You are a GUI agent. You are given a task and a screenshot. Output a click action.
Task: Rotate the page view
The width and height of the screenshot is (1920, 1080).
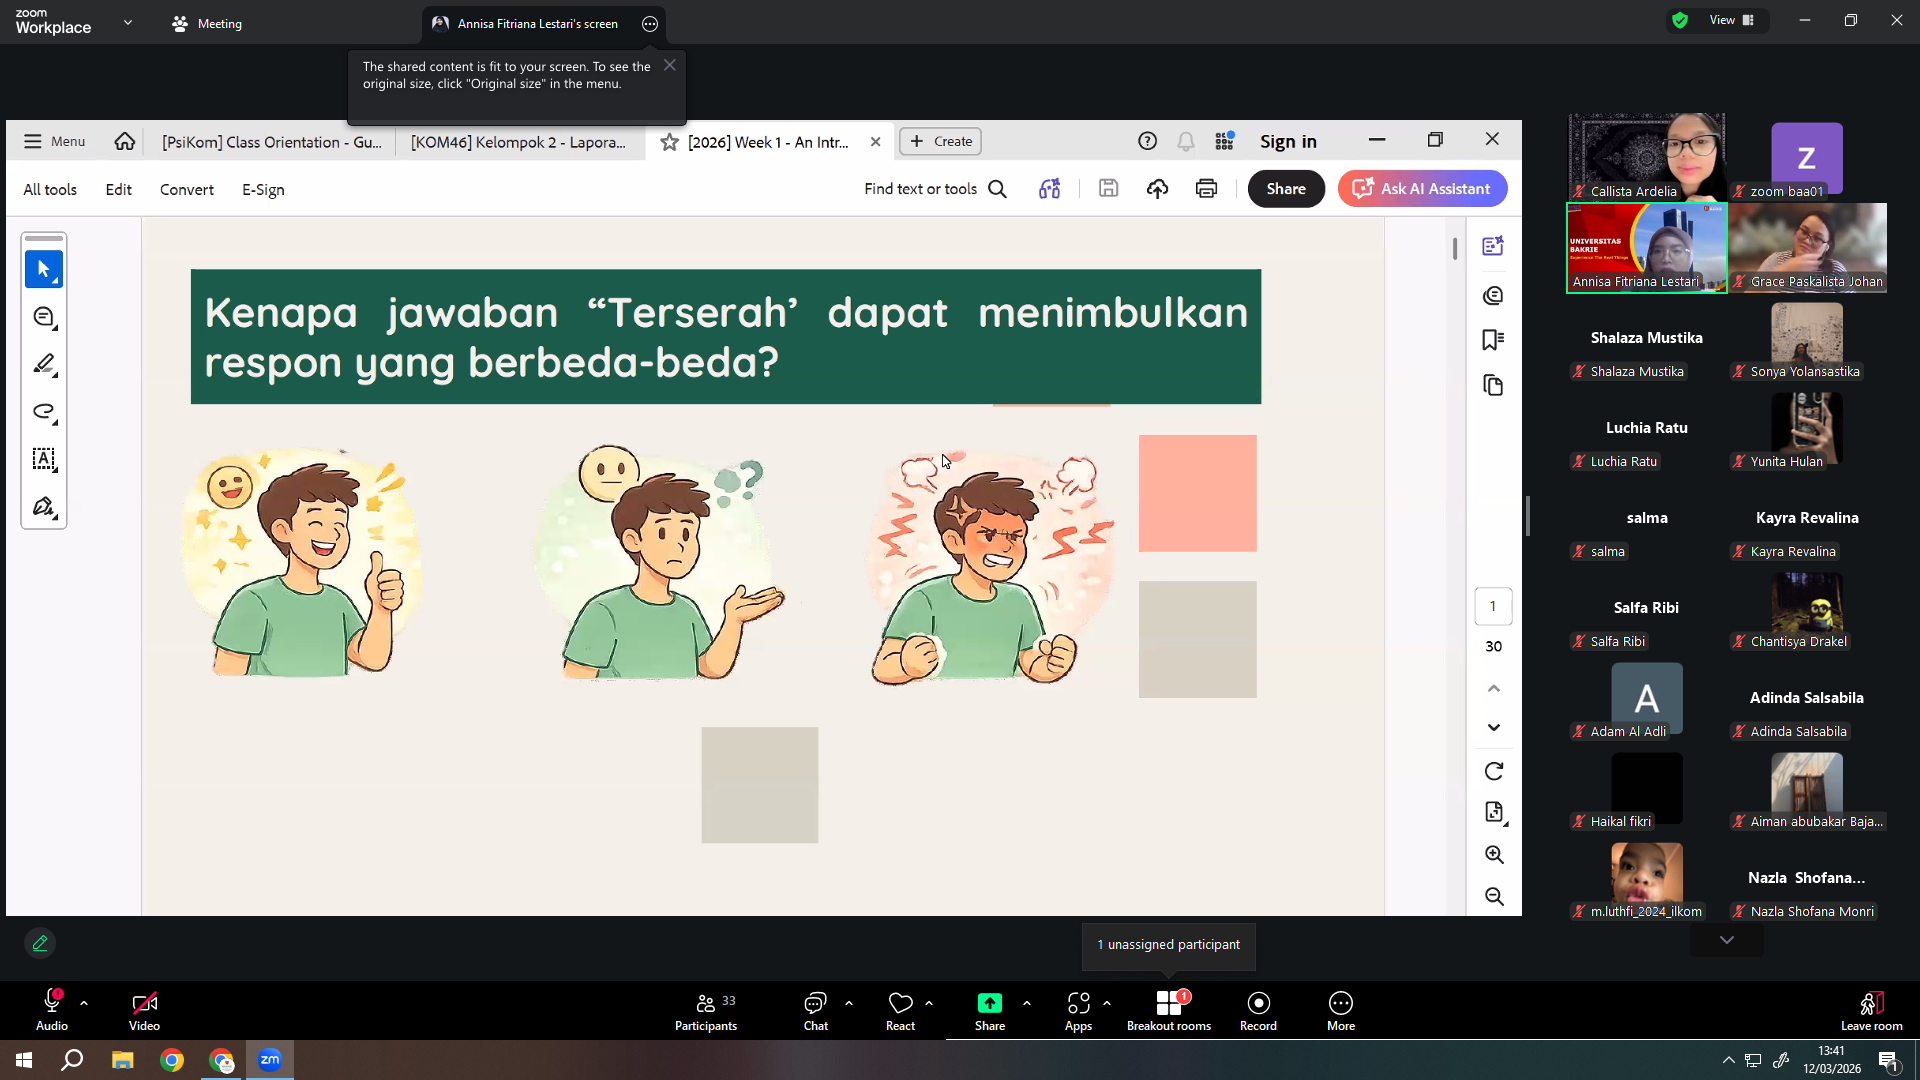click(x=1494, y=771)
